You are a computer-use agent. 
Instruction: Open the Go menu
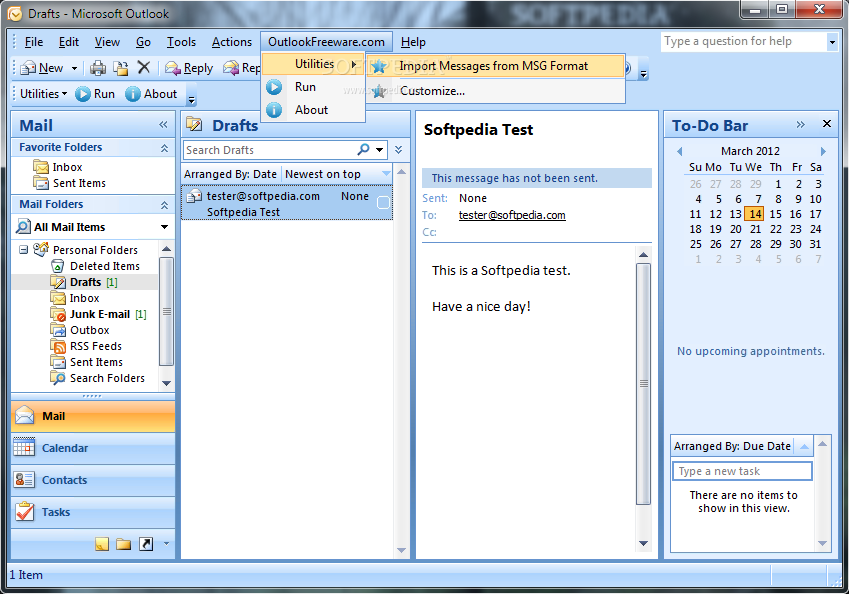click(x=143, y=42)
